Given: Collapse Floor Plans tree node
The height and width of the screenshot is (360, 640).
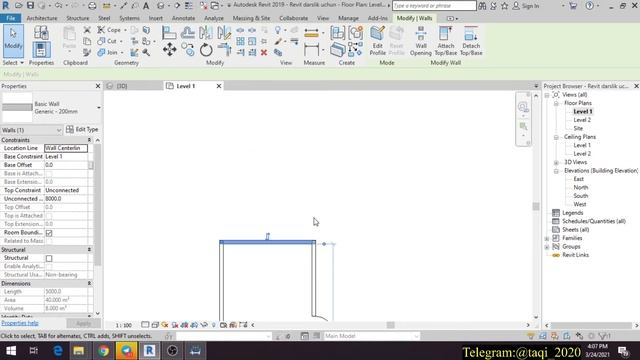Looking at the screenshot, I should pyautogui.click(x=556, y=103).
